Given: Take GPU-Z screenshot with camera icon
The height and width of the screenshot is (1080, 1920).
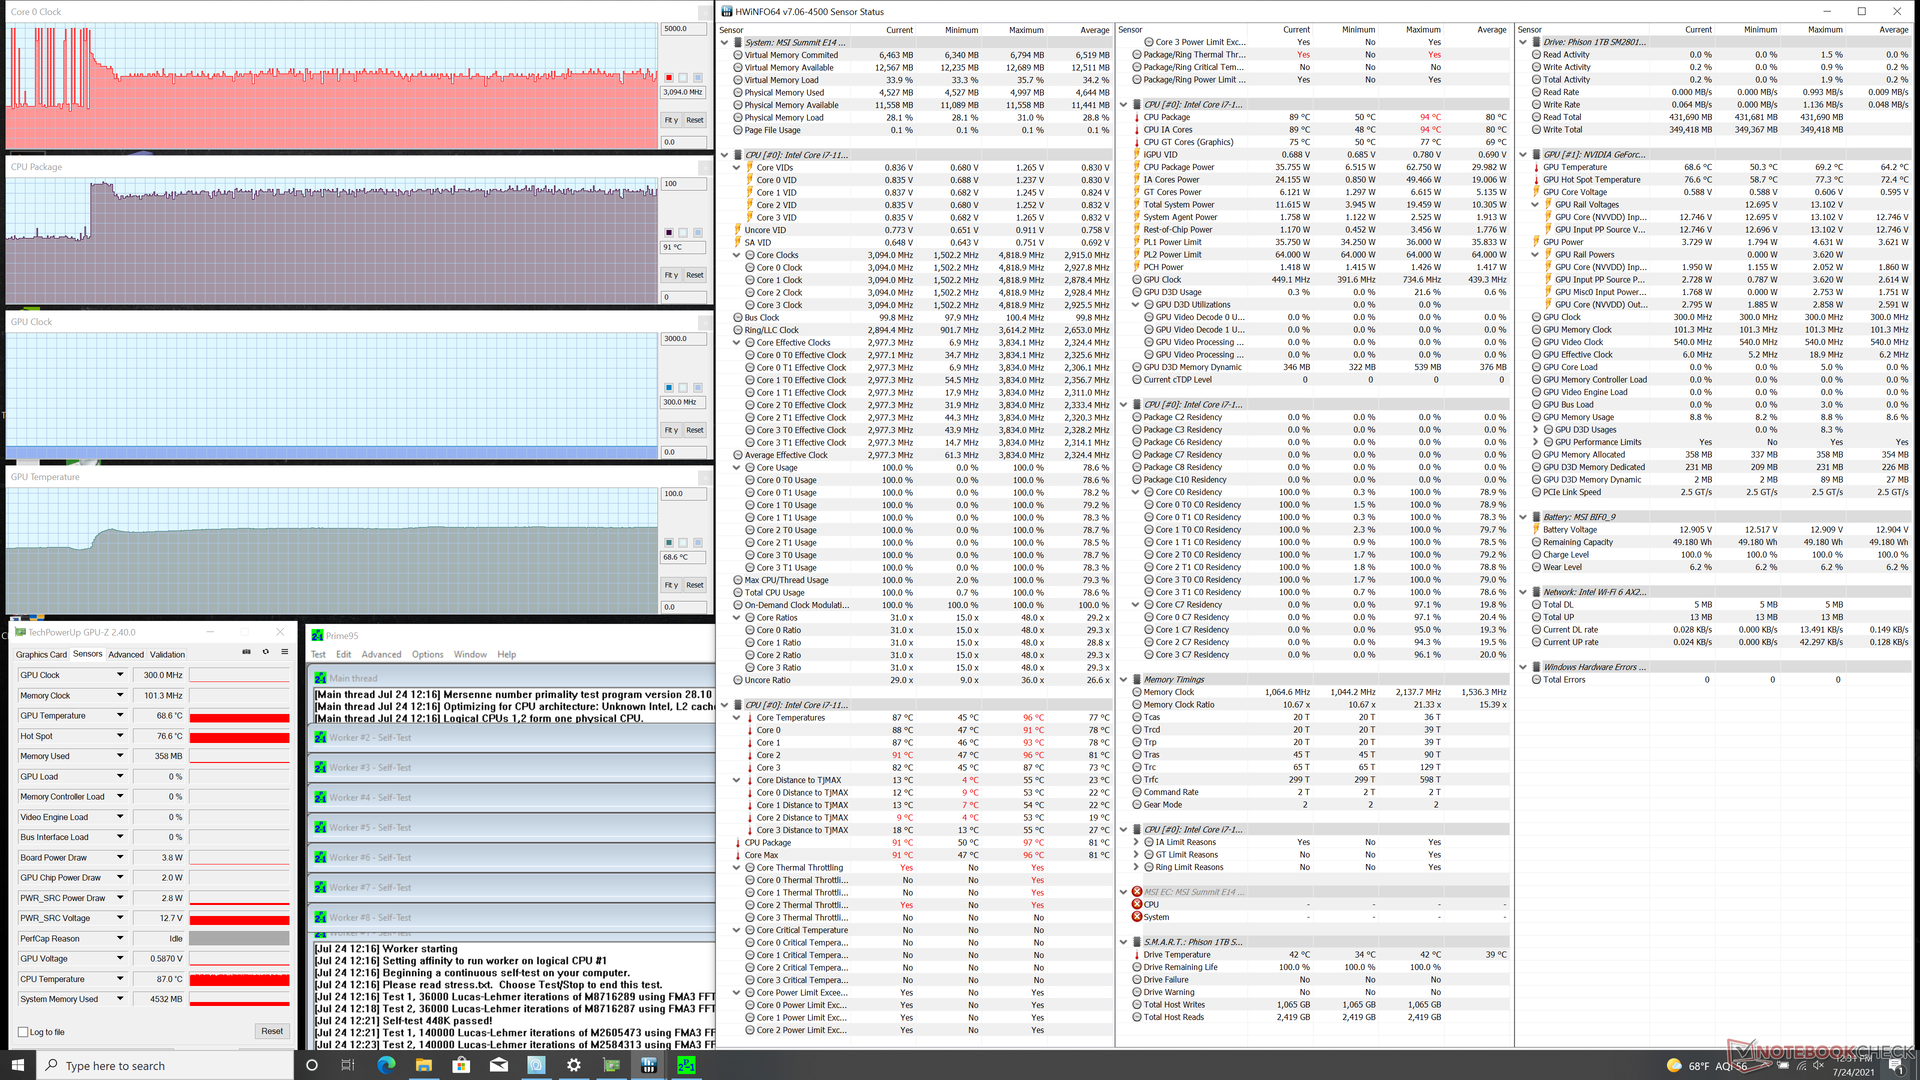Looking at the screenshot, I should pyautogui.click(x=246, y=652).
